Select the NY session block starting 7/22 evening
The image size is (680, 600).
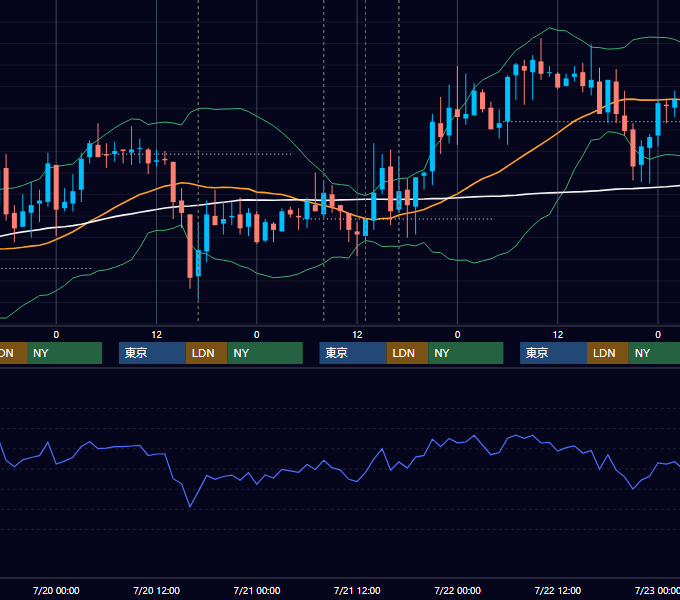[x=654, y=353]
